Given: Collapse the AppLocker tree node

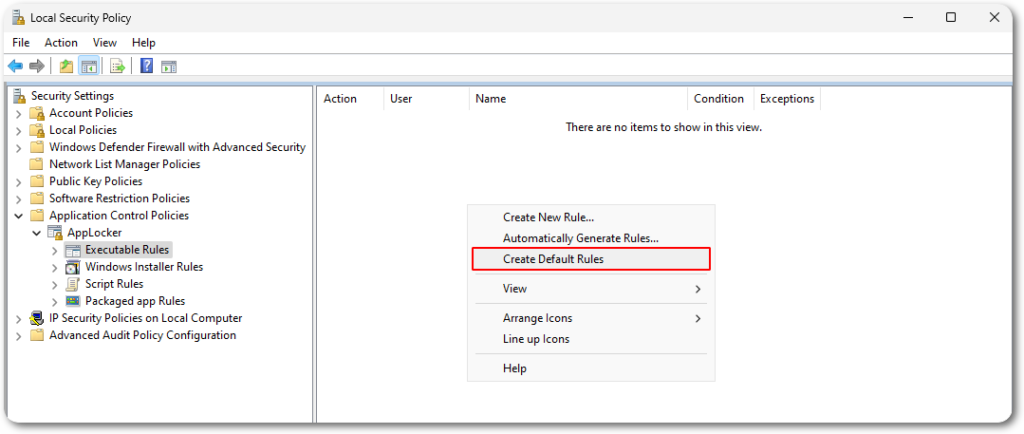Looking at the screenshot, I should pyautogui.click(x=36, y=233).
